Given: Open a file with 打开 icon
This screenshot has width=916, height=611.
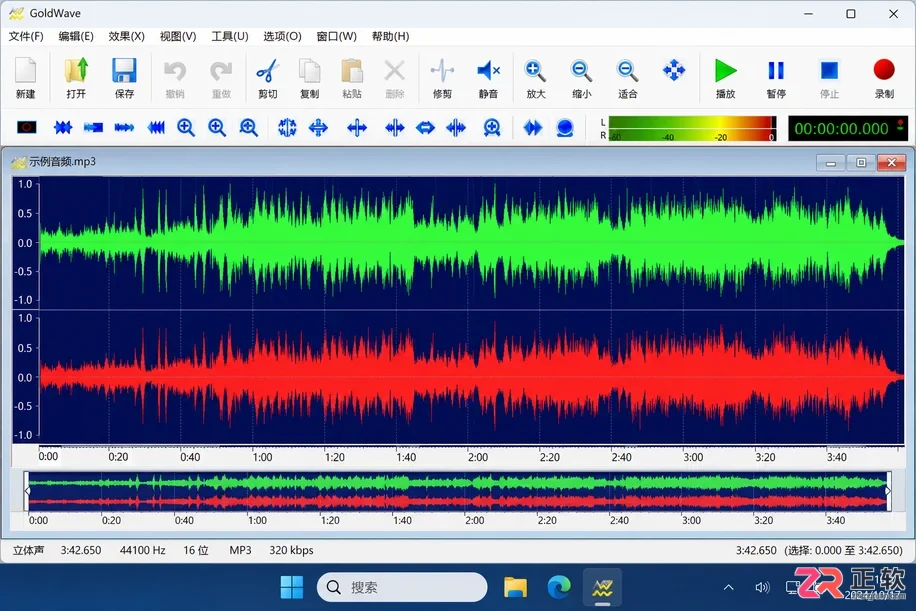Looking at the screenshot, I should click(x=76, y=78).
